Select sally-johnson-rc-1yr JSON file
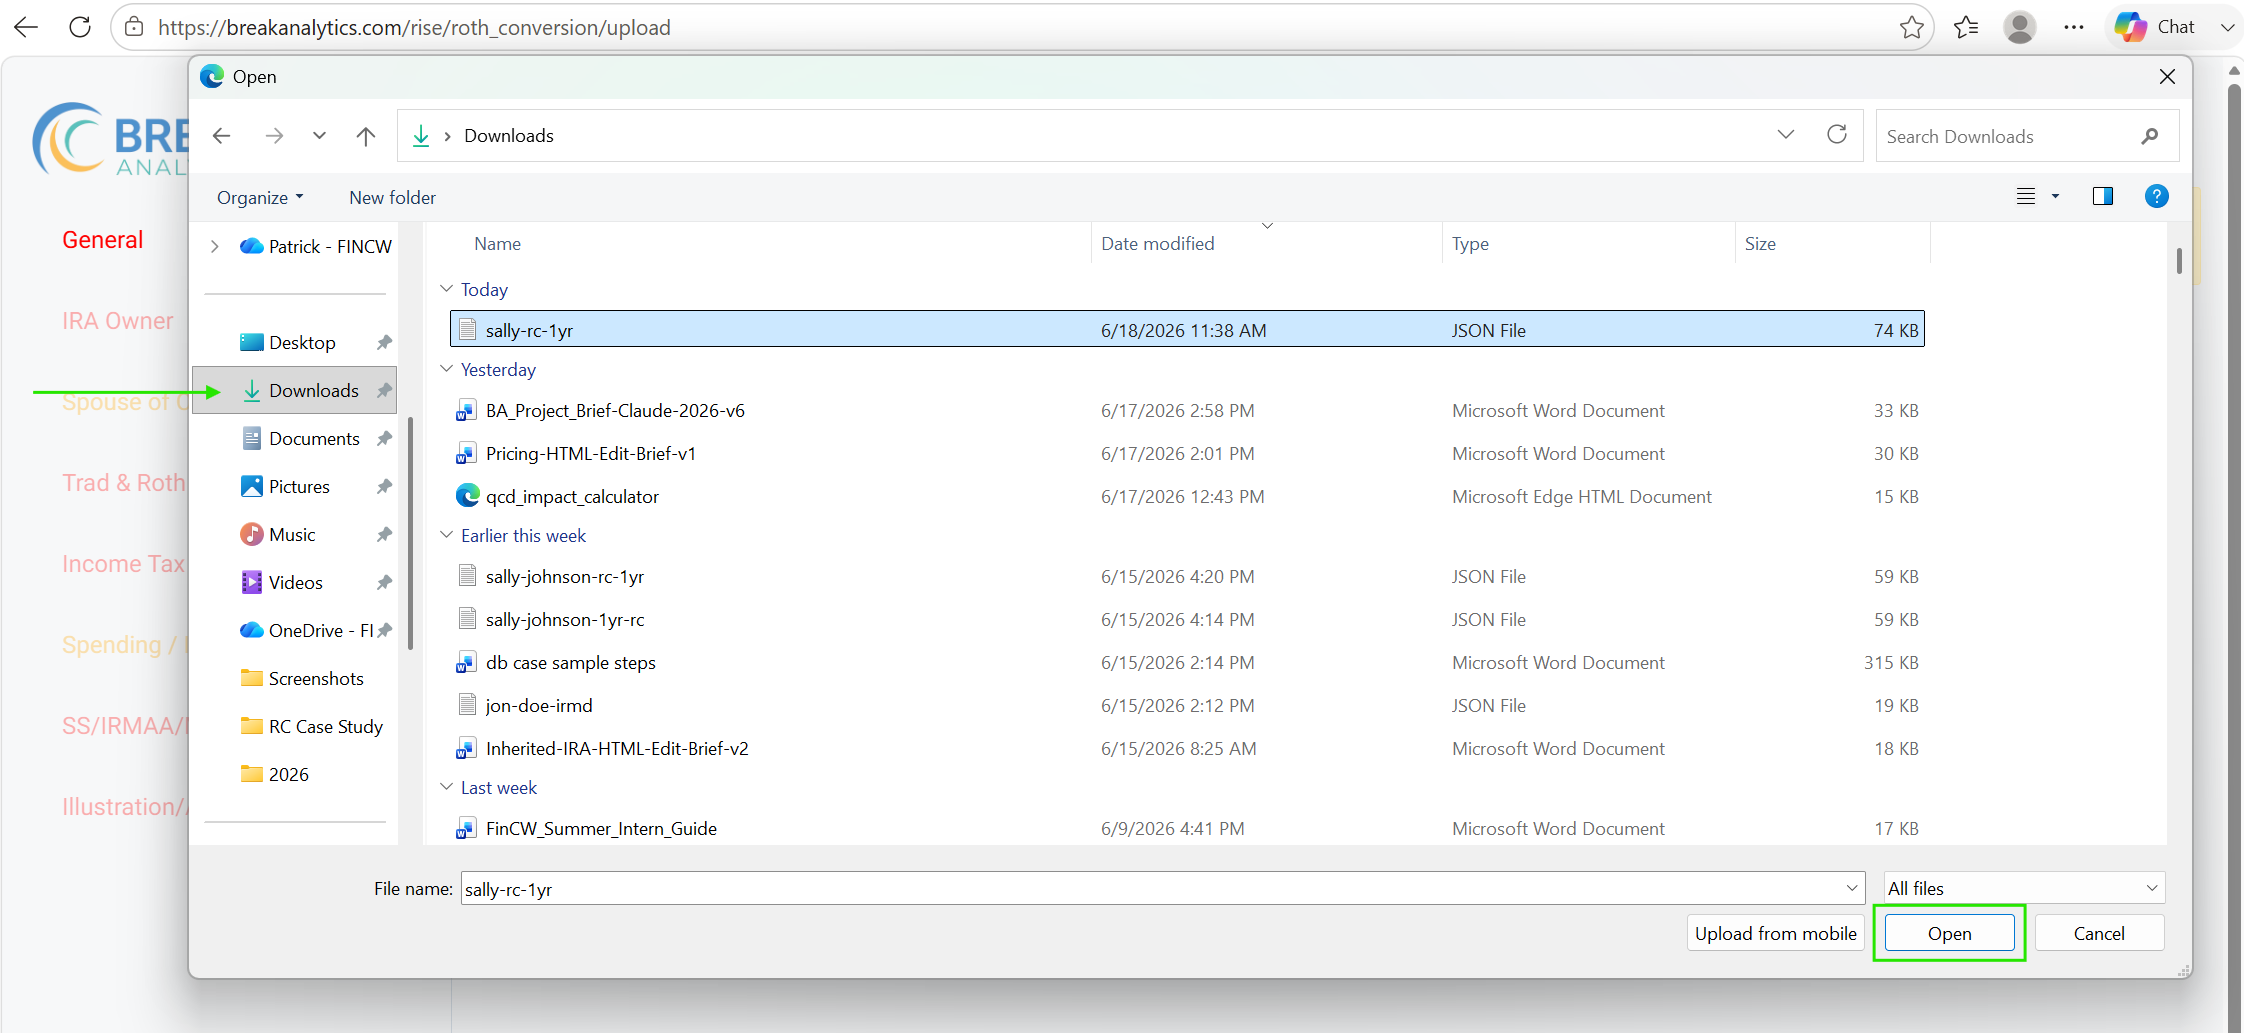2244x1033 pixels. pos(1187,576)
